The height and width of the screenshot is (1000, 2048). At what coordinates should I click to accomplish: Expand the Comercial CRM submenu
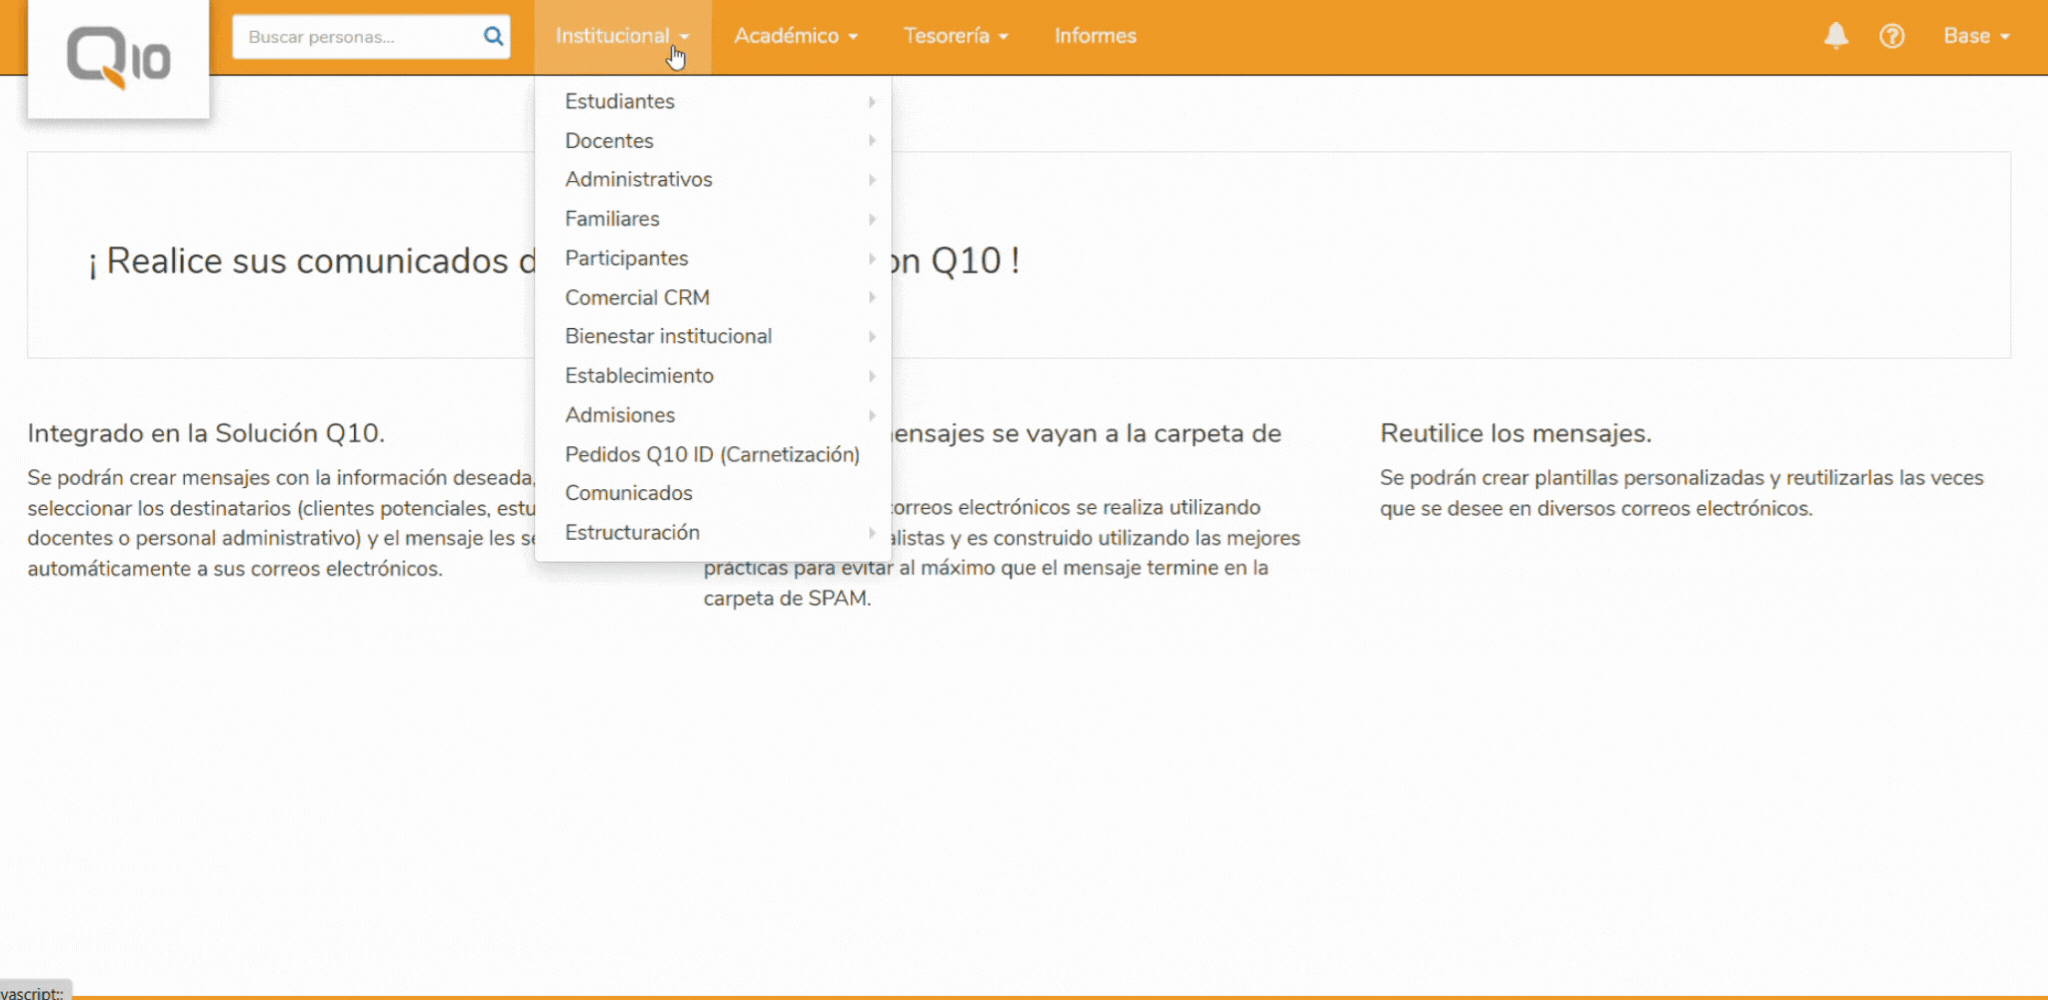[637, 296]
